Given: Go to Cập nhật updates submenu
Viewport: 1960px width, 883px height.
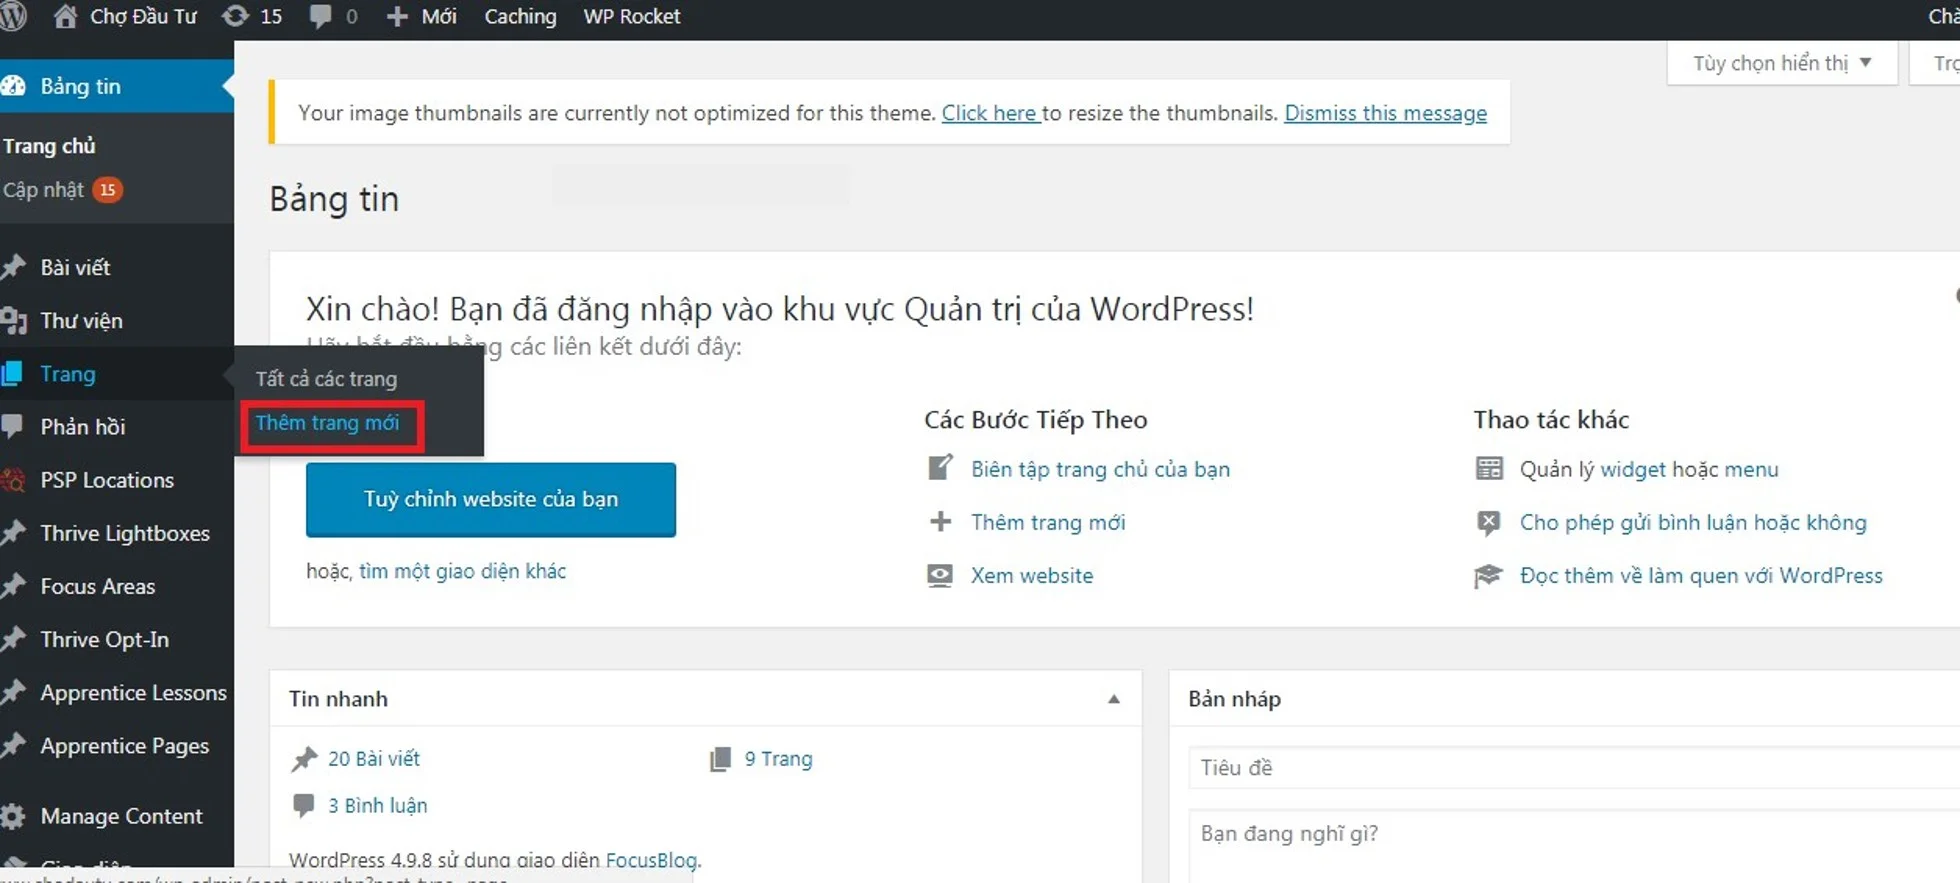Looking at the screenshot, I should [x=43, y=190].
